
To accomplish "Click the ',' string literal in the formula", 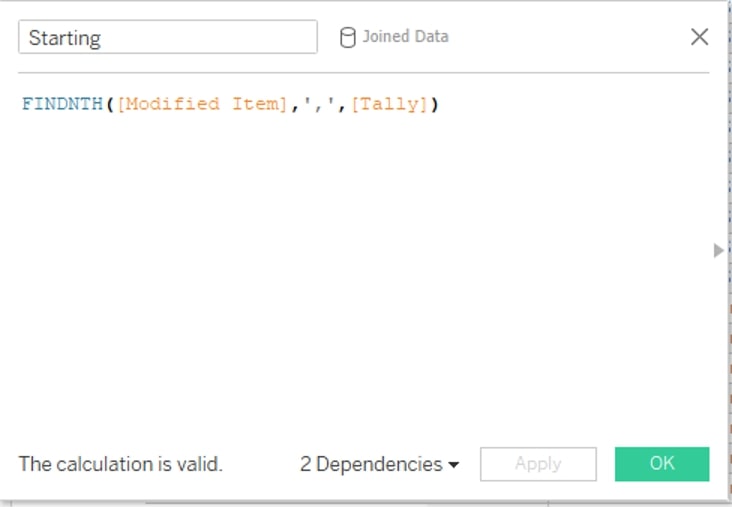I will [x=319, y=104].
